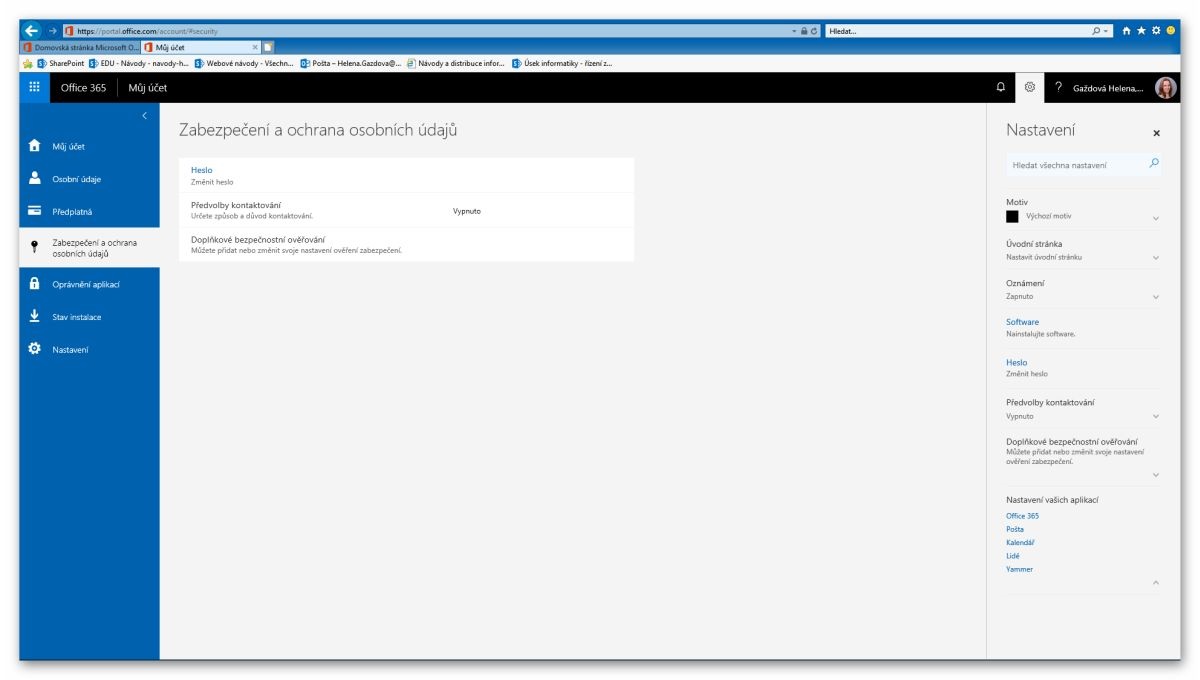Open SharePoint favorite in the bookmarks bar

pyautogui.click(x=60, y=63)
